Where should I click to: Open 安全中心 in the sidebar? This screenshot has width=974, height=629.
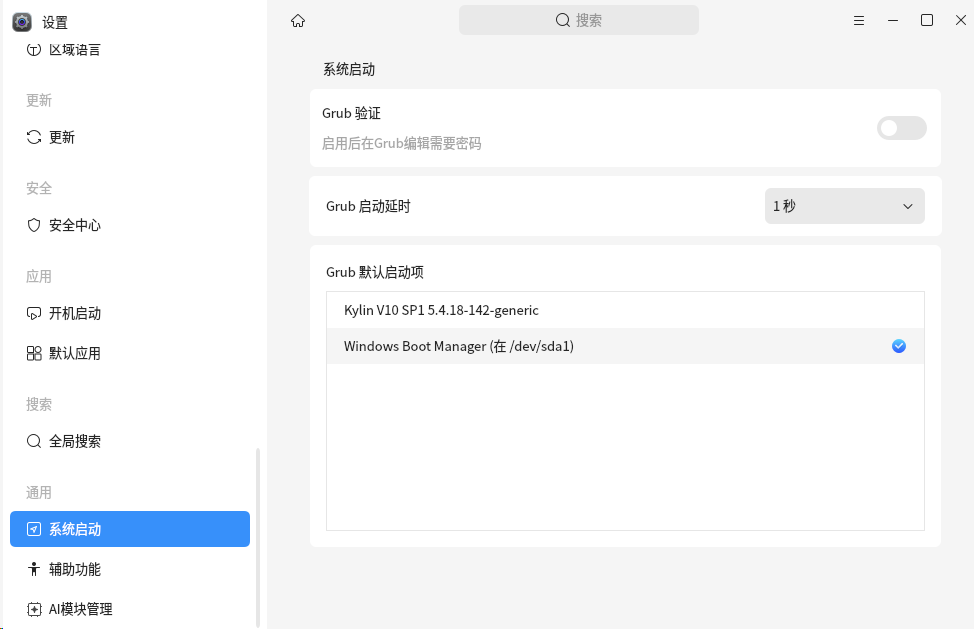tap(130, 225)
